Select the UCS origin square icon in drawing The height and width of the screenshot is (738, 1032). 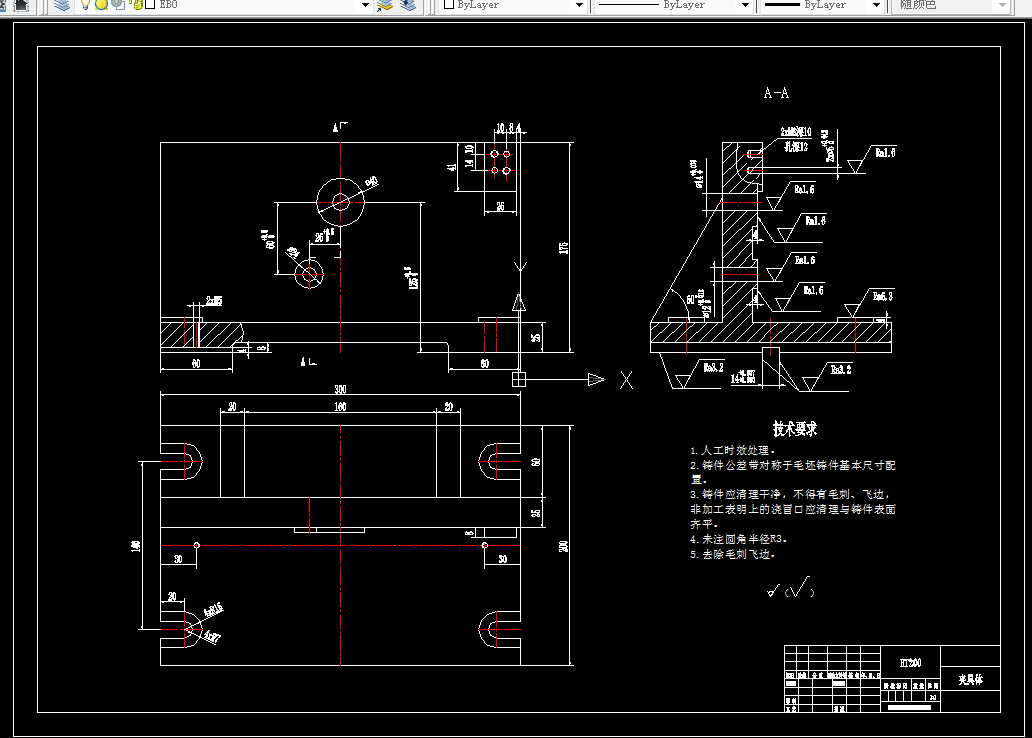point(519,379)
